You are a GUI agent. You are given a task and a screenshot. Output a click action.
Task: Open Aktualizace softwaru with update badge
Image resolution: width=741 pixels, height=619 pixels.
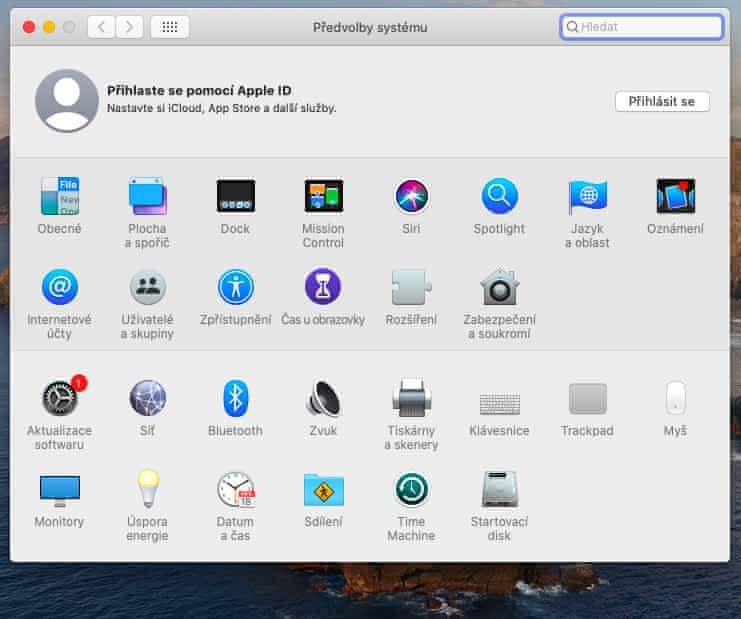point(59,399)
